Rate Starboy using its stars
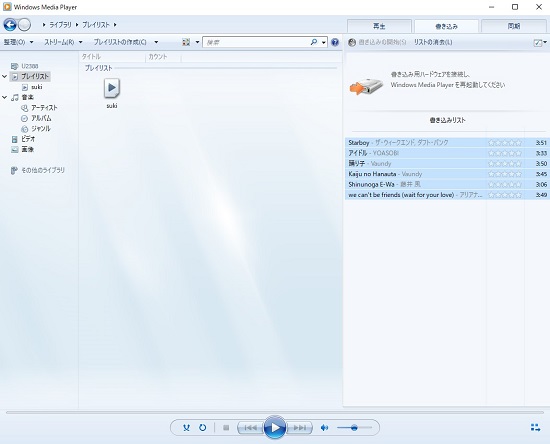550x444 pixels. click(505, 142)
